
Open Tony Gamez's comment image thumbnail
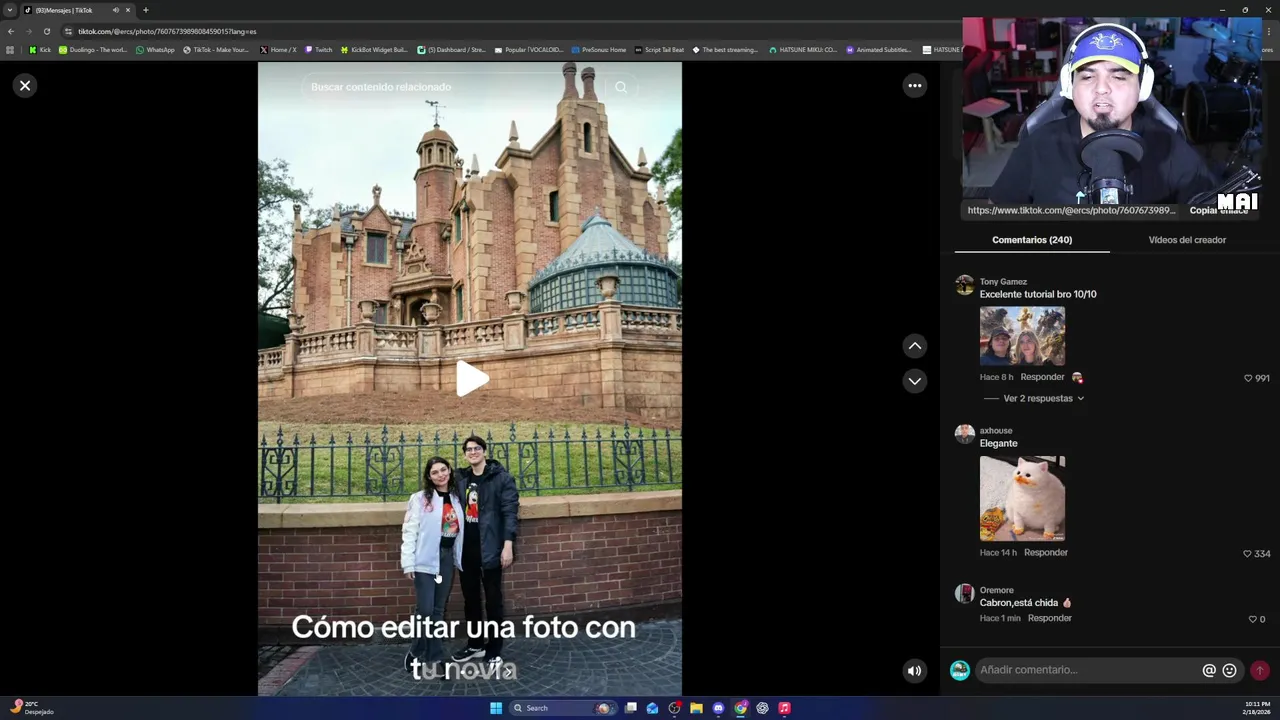click(1022, 336)
